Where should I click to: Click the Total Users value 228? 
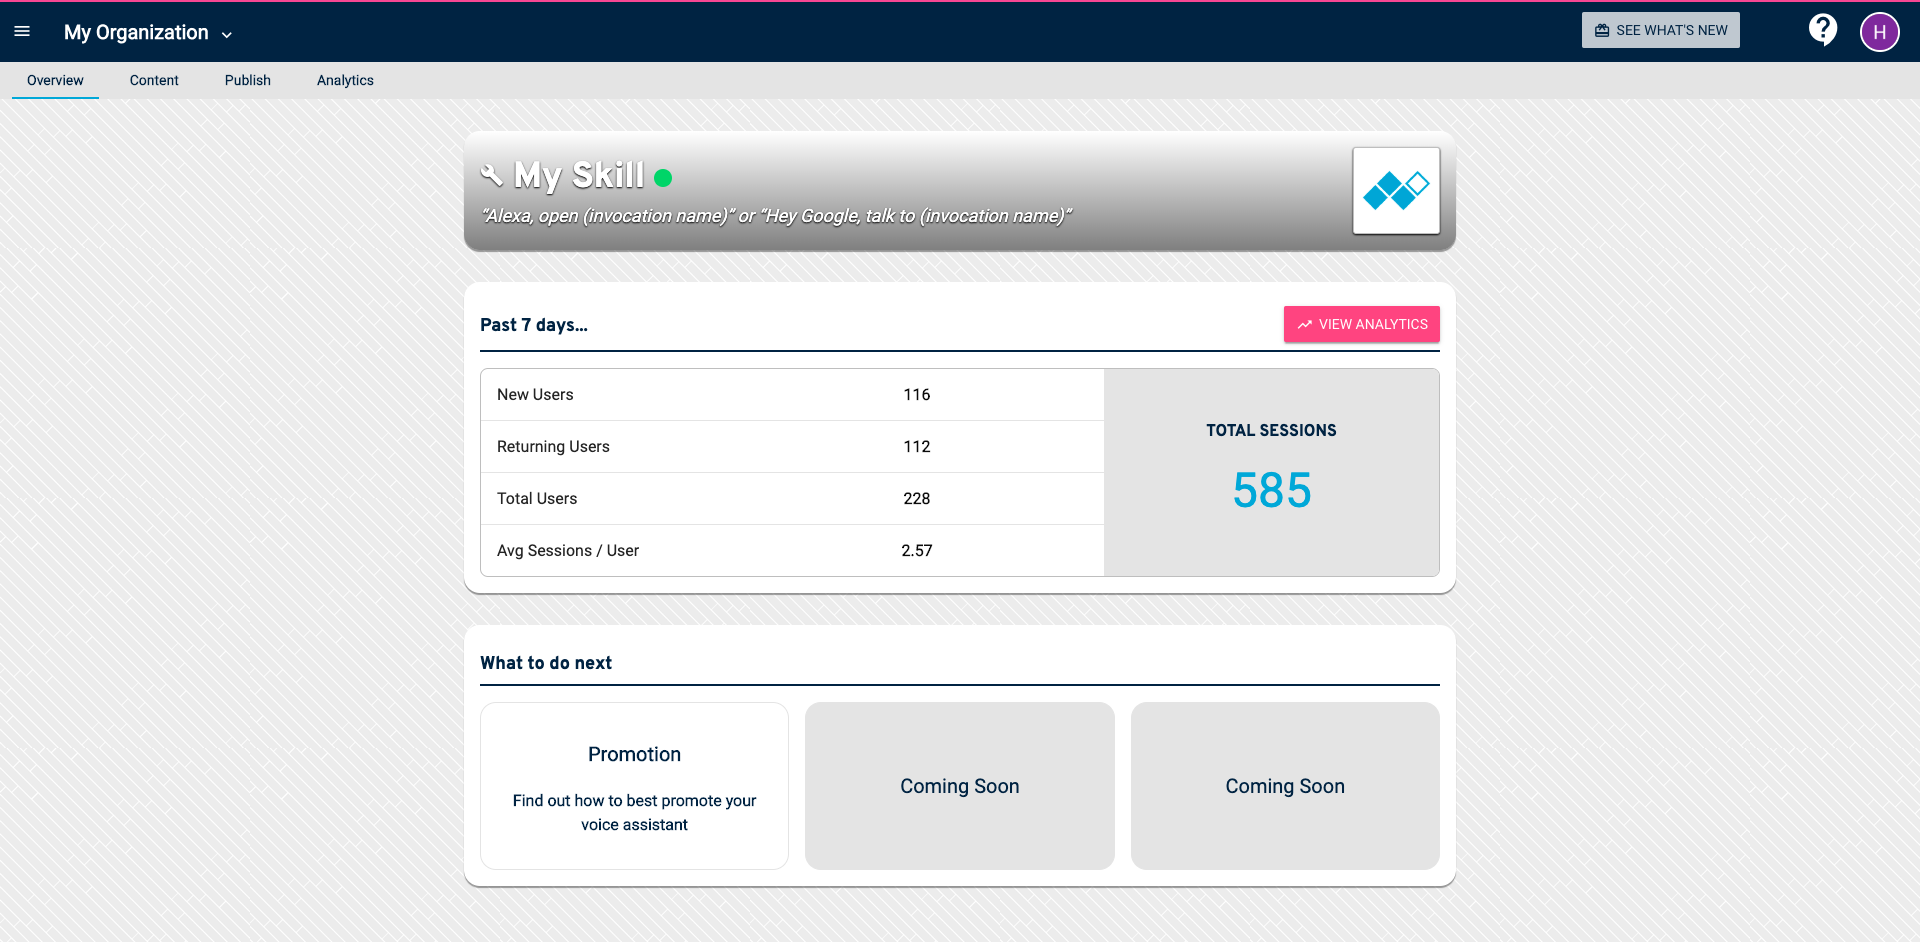click(x=917, y=498)
